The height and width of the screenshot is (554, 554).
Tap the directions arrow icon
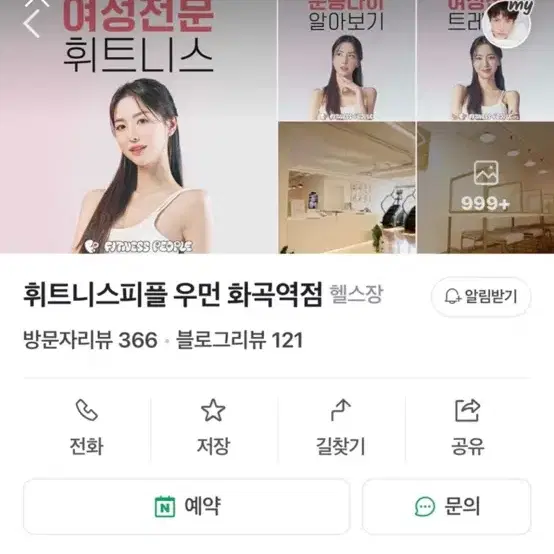point(341,410)
